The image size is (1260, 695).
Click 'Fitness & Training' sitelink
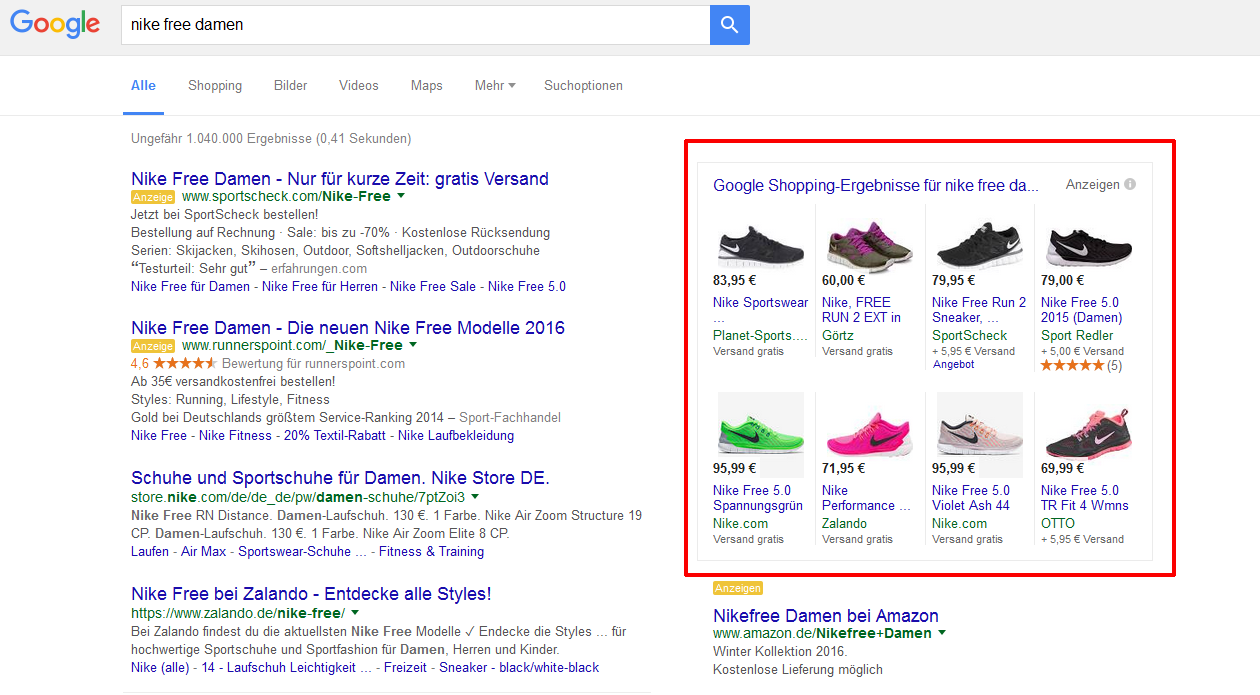431,552
